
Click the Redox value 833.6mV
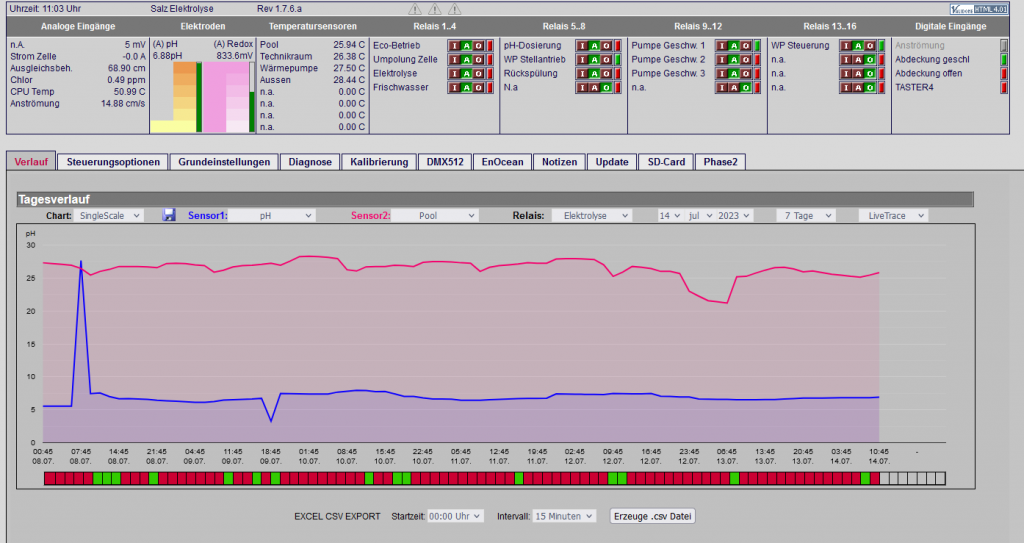[234, 56]
